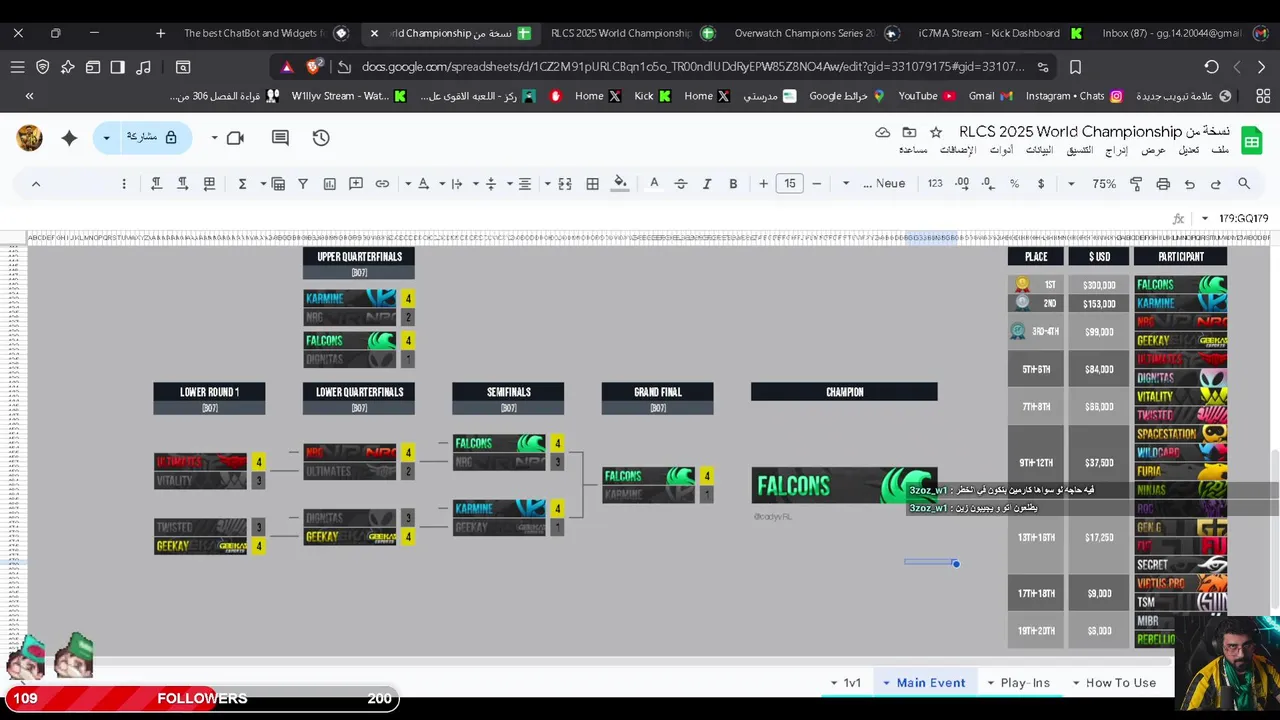
Task: Click the redo arrow in toolbar
Action: [1216, 184]
